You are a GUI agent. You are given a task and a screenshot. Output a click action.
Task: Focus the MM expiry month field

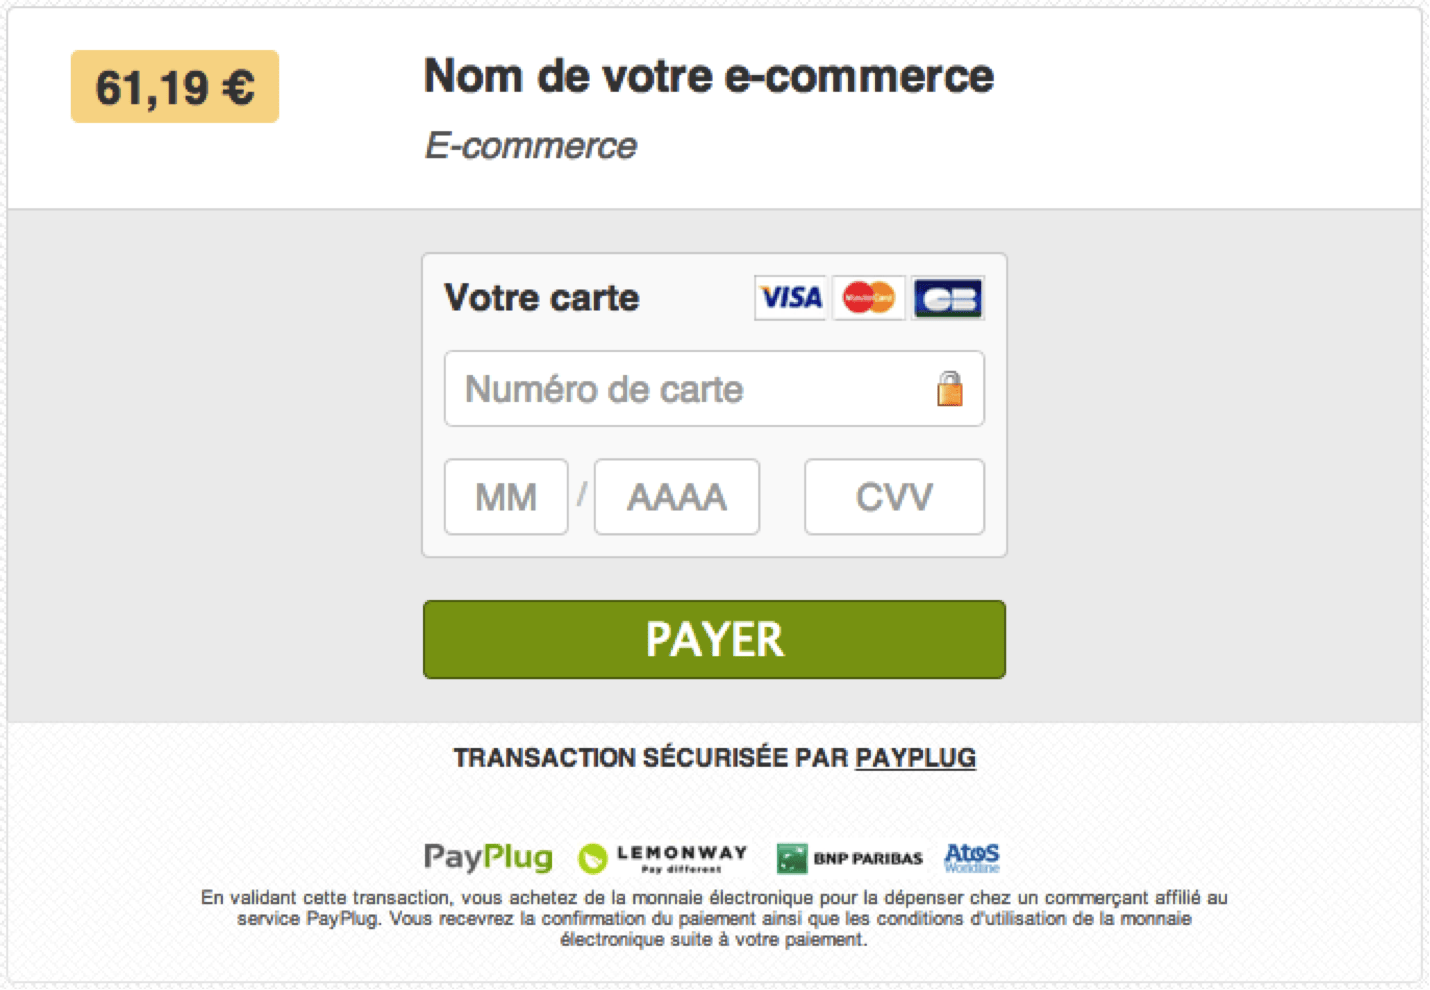coord(505,496)
